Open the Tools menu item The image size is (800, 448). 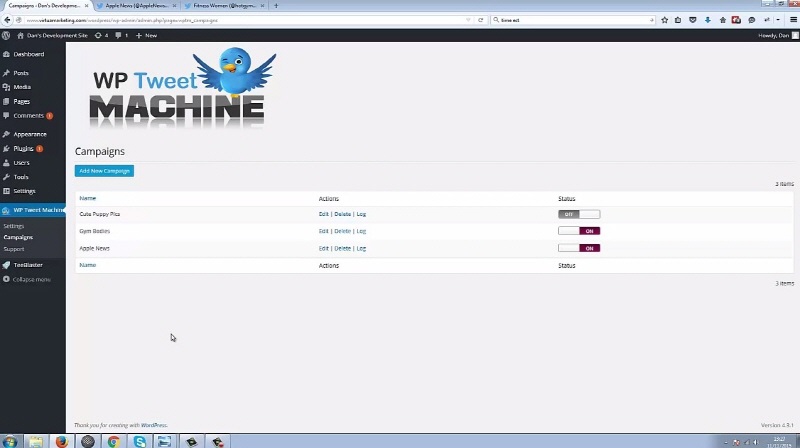pos(21,177)
